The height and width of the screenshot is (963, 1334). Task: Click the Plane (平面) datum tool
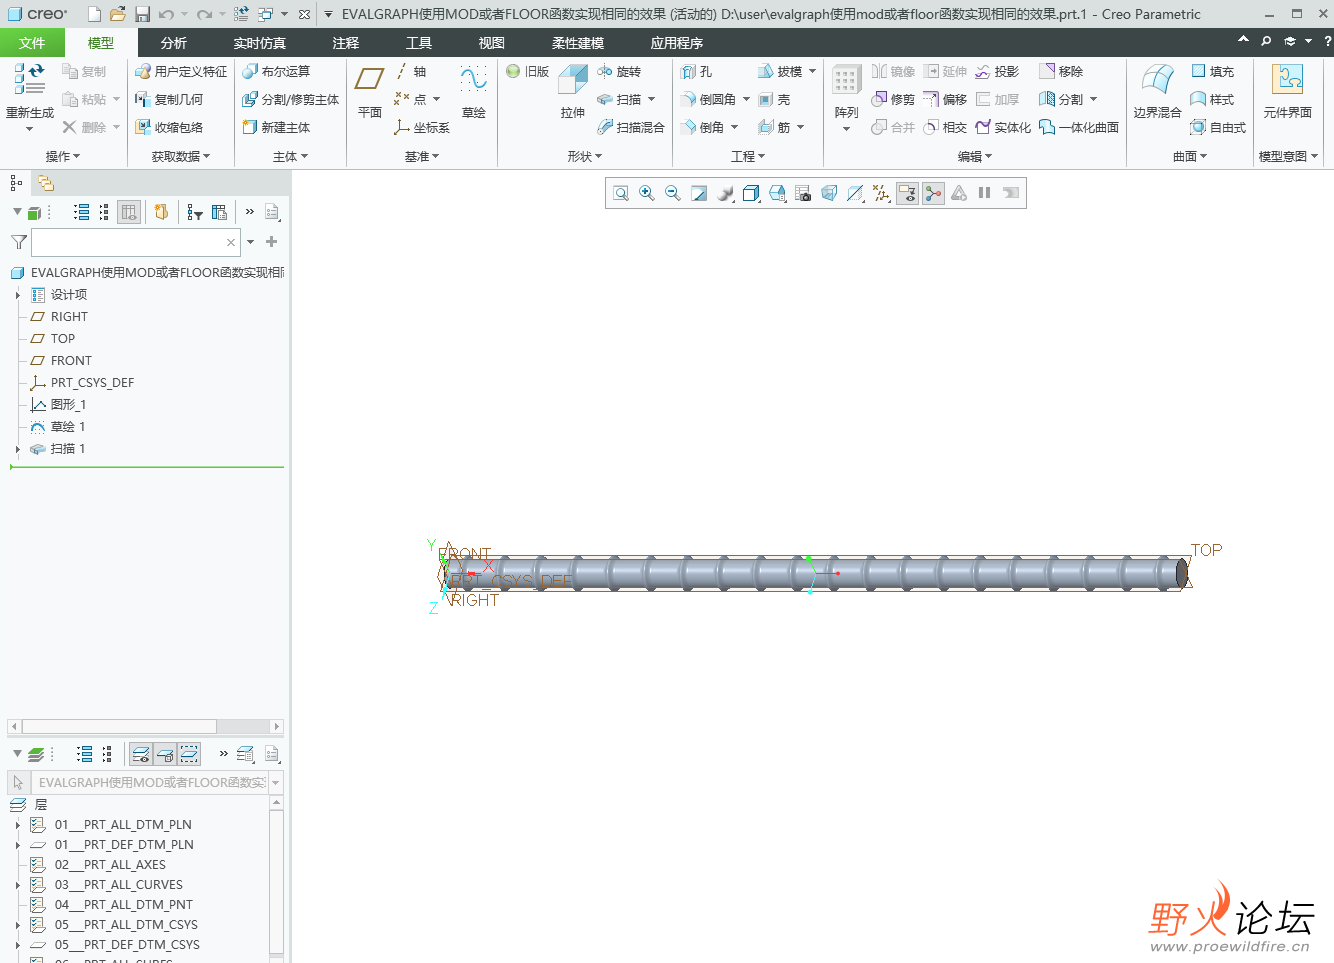click(x=370, y=92)
